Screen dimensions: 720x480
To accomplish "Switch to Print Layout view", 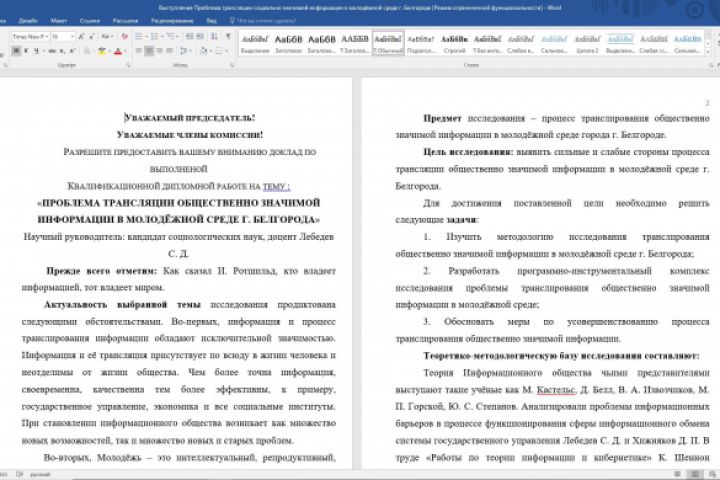I will point(695,474).
